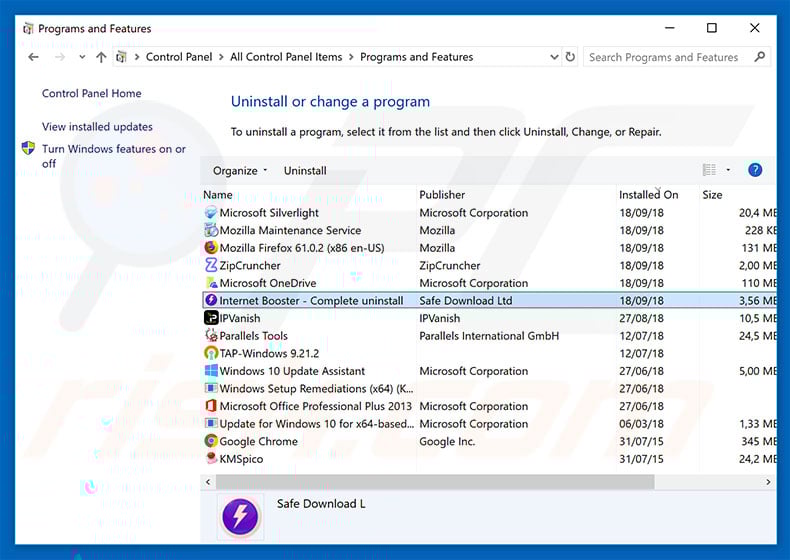The width and height of the screenshot is (790, 560).
Task: Click the scrollbar left arrow
Action: click(x=208, y=482)
